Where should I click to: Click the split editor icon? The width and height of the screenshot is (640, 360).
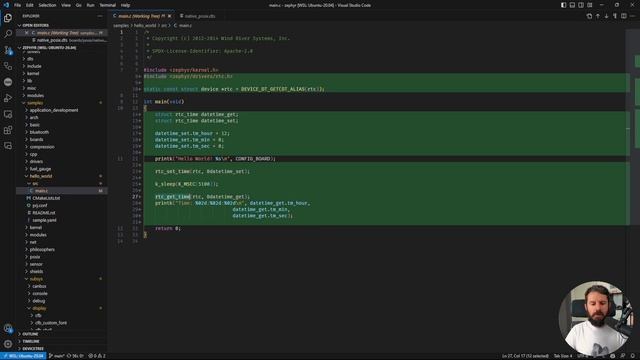(624, 16)
